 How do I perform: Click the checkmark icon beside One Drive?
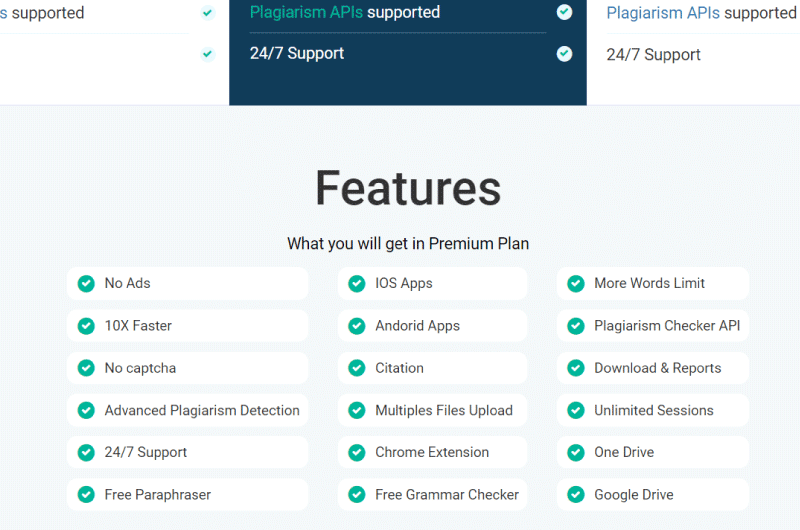(x=576, y=452)
